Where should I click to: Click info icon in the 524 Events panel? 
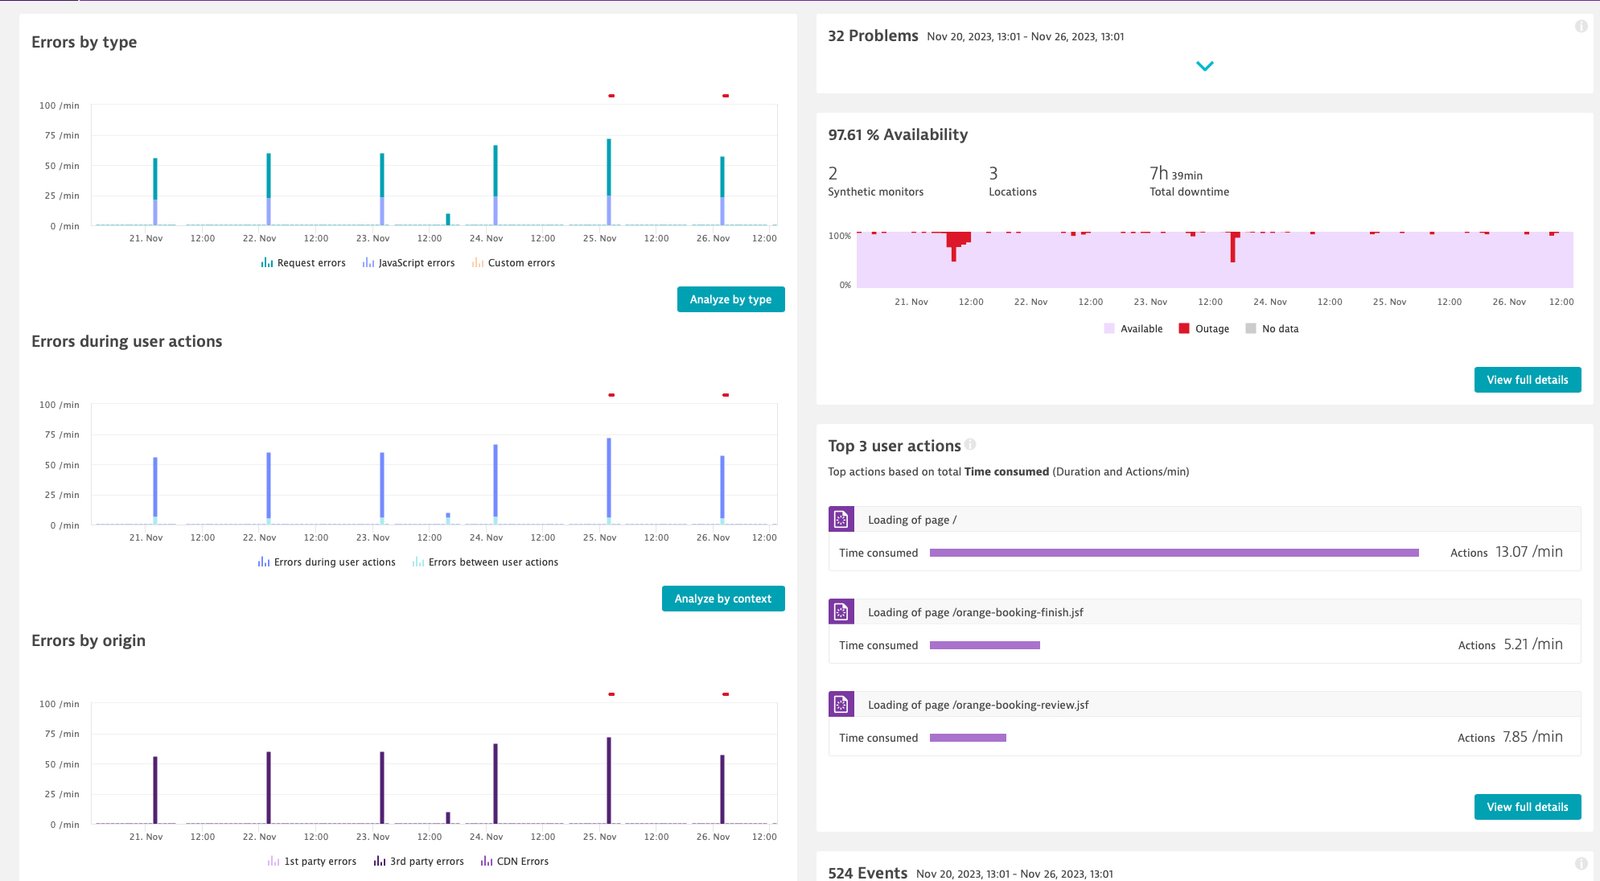click(1581, 863)
